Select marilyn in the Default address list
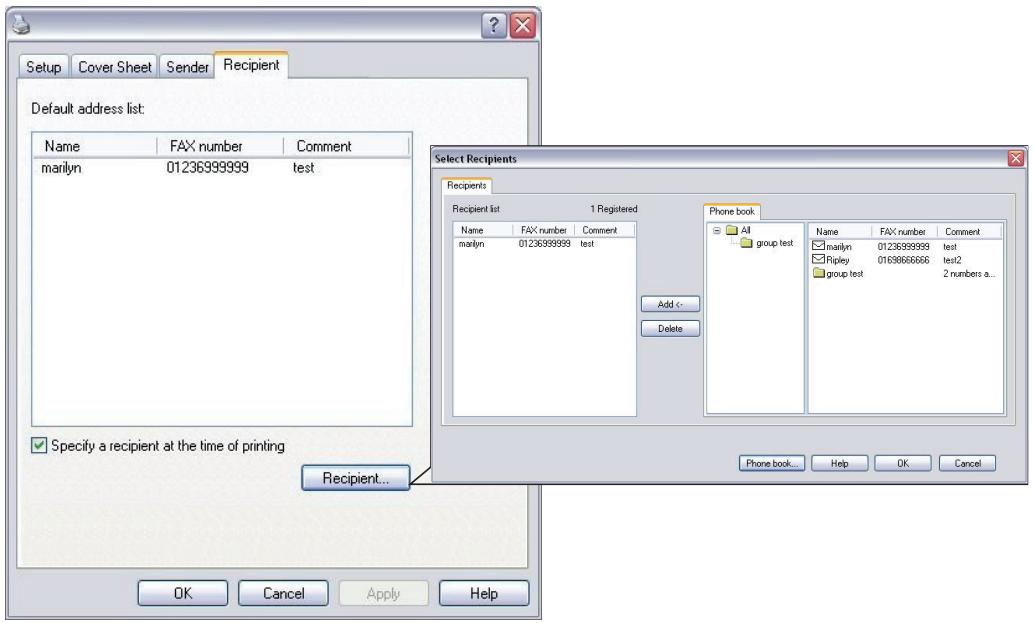1034x623 pixels. pyautogui.click(x=61, y=167)
